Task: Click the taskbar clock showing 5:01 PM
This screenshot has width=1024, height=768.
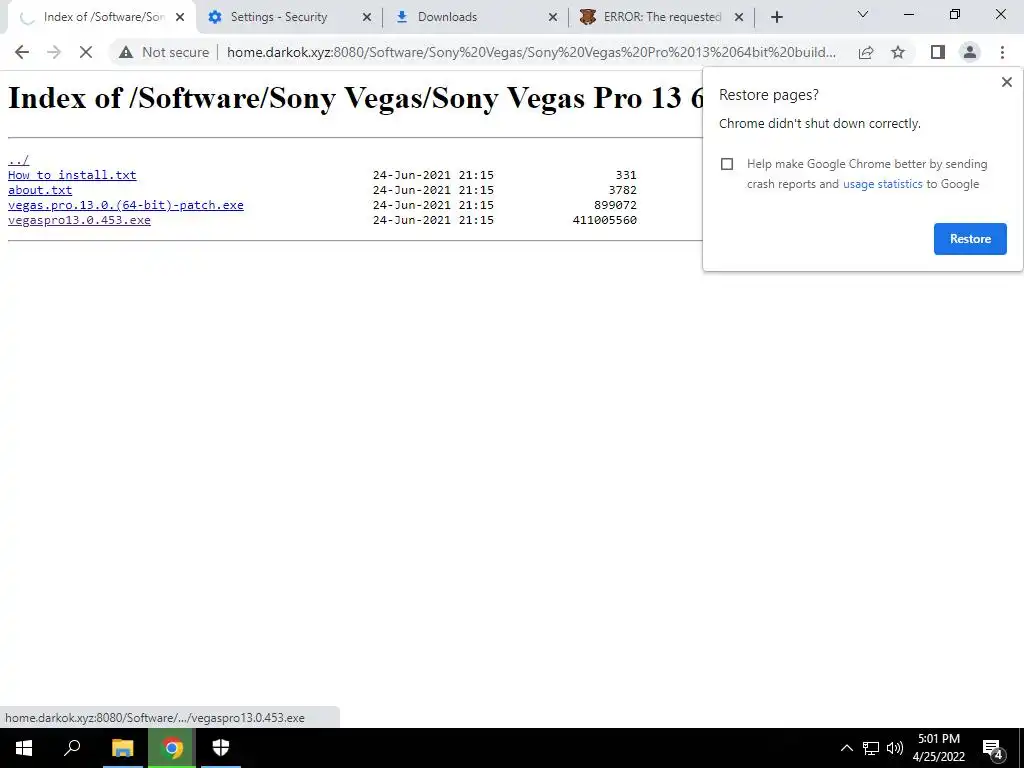Action: pyautogui.click(x=938, y=748)
